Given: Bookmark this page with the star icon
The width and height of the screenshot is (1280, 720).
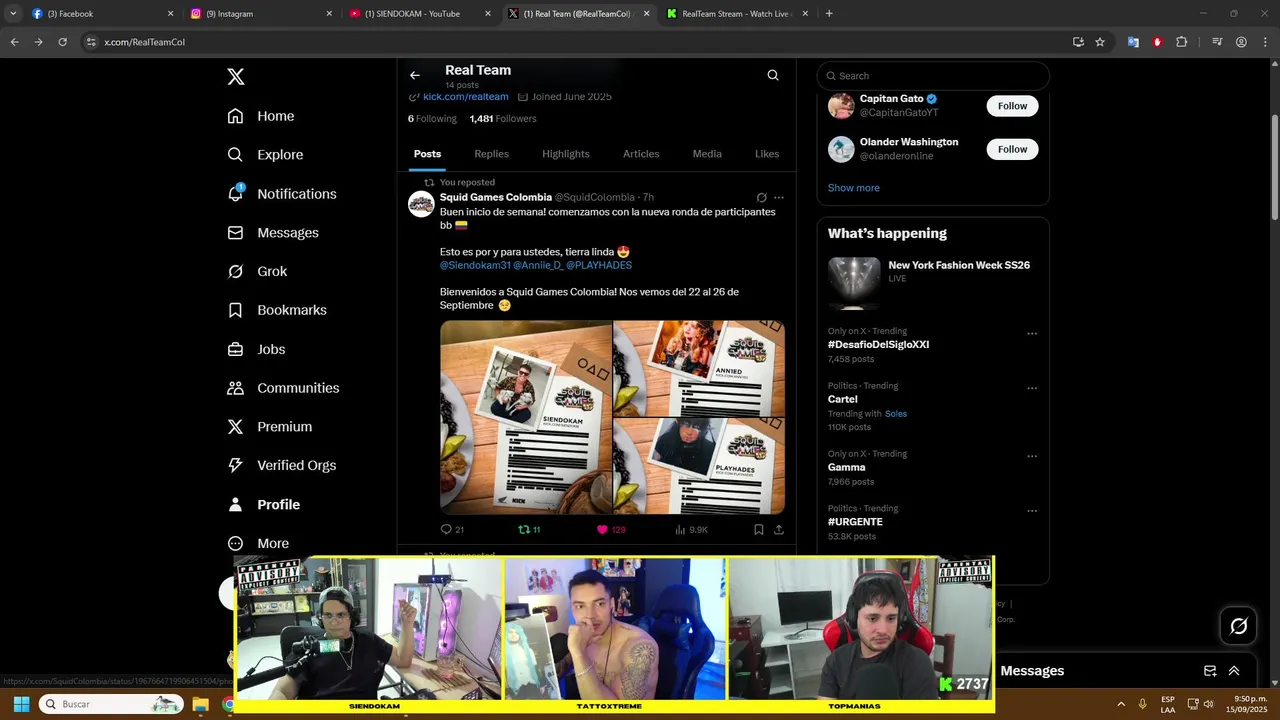Looking at the screenshot, I should point(1100,42).
